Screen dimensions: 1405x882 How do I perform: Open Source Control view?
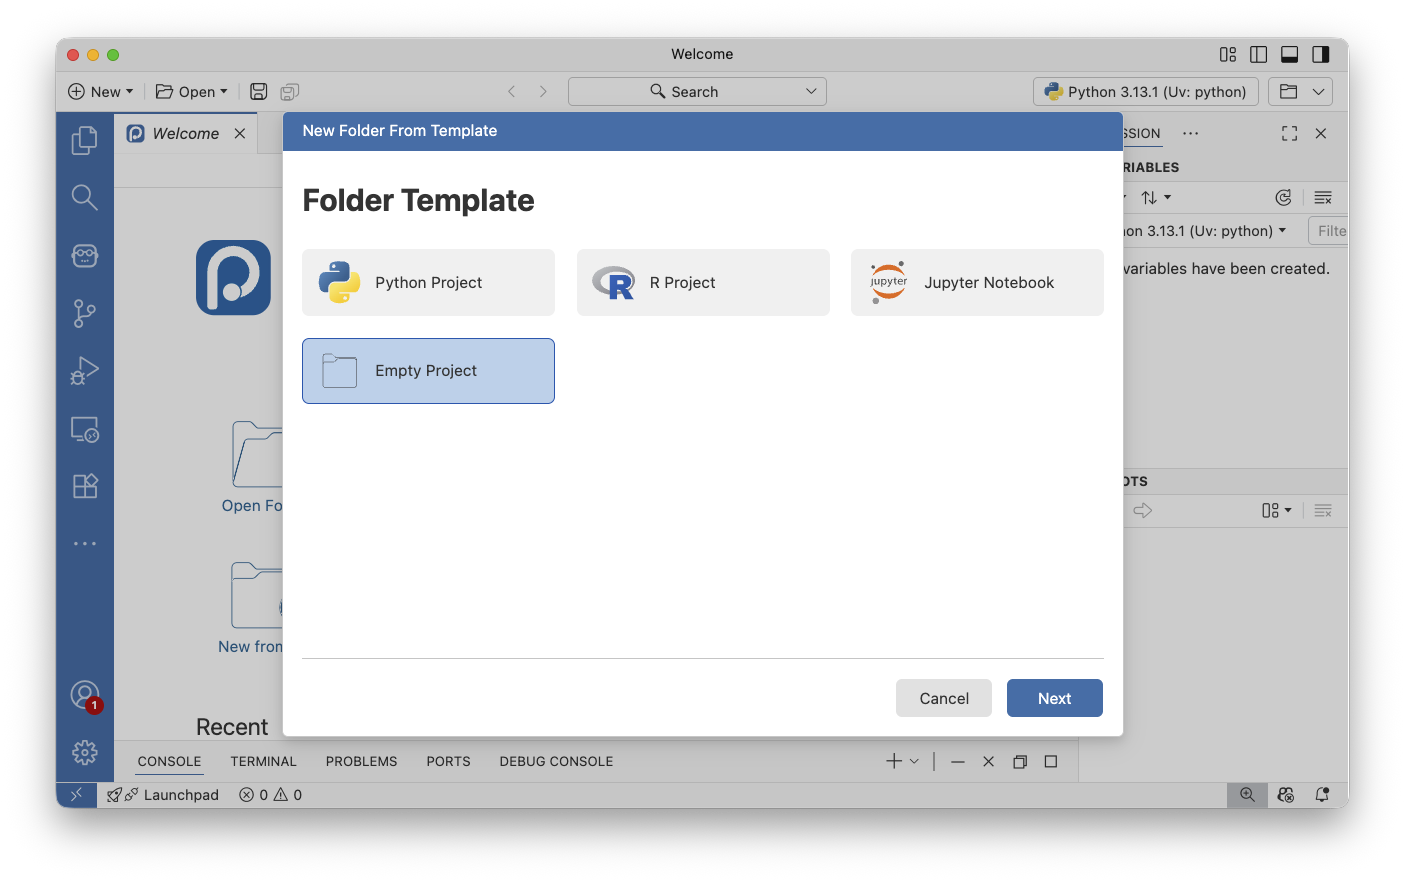pyautogui.click(x=85, y=314)
